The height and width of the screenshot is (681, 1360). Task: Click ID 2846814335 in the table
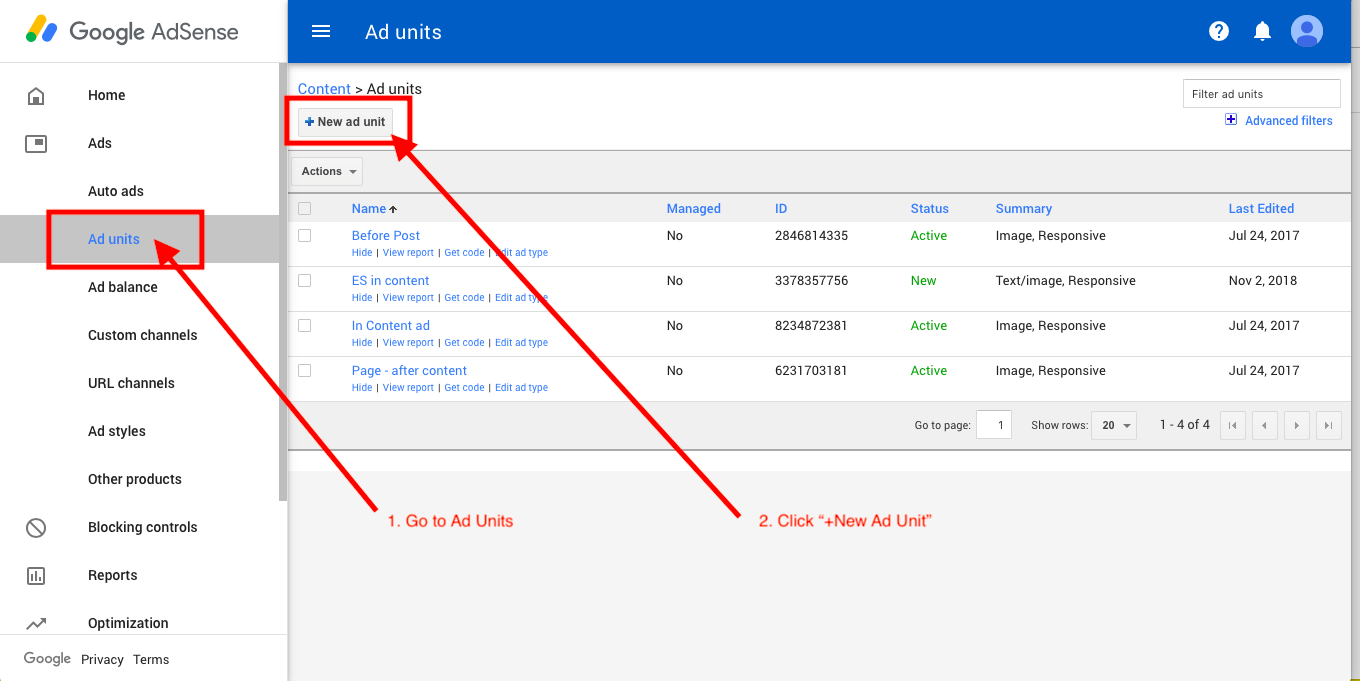(x=811, y=236)
